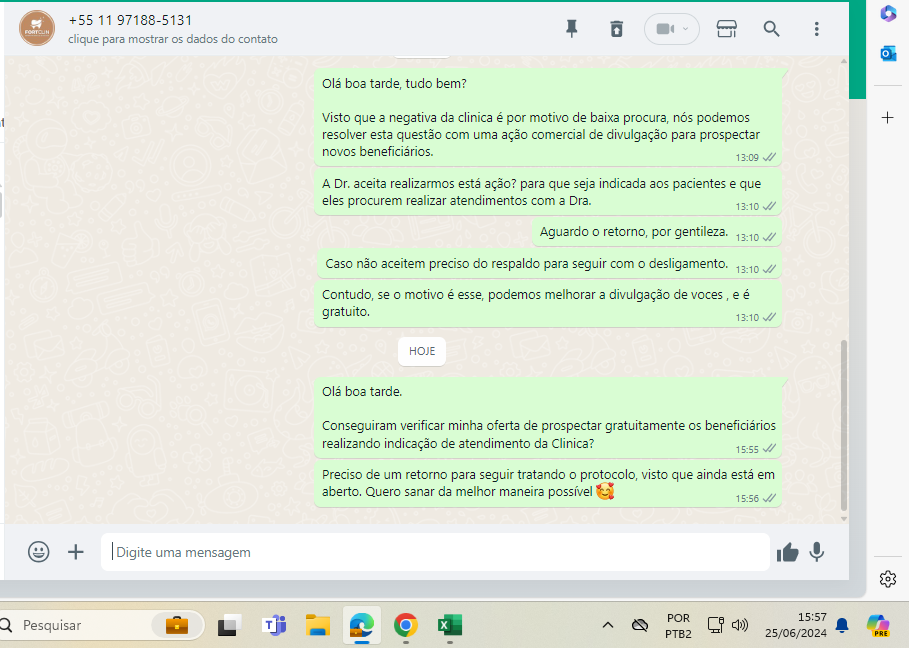Click the cloud sync tray icon
The height and width of the screenshot is (648, 909).
click(639, 625)
